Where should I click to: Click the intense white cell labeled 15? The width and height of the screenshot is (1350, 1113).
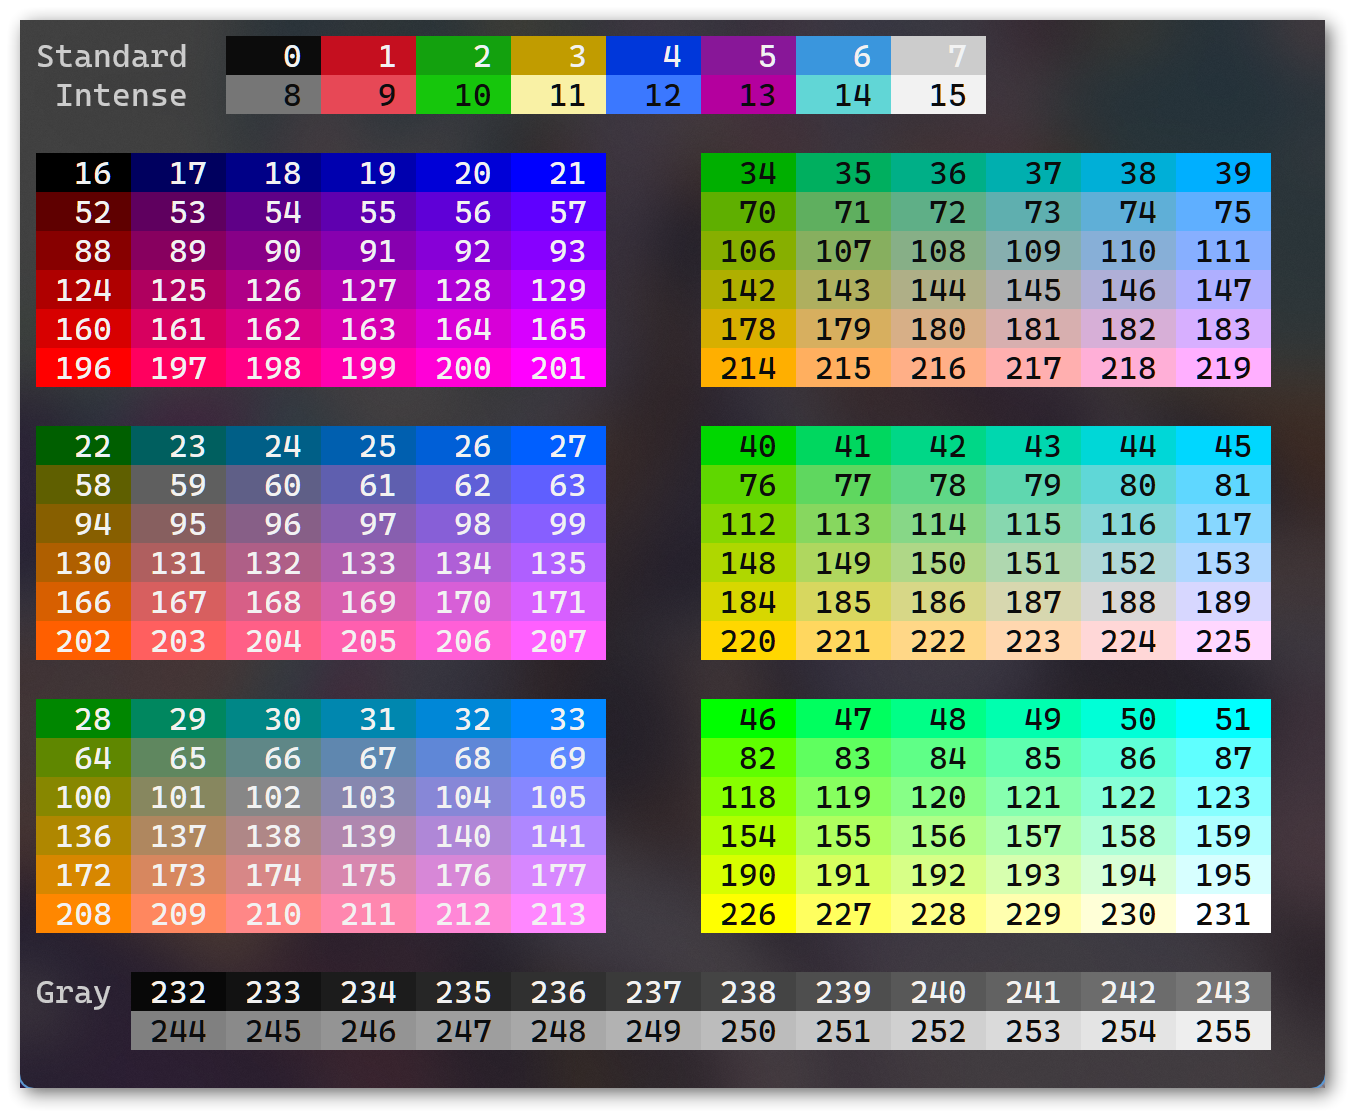[x=938, y=95]
